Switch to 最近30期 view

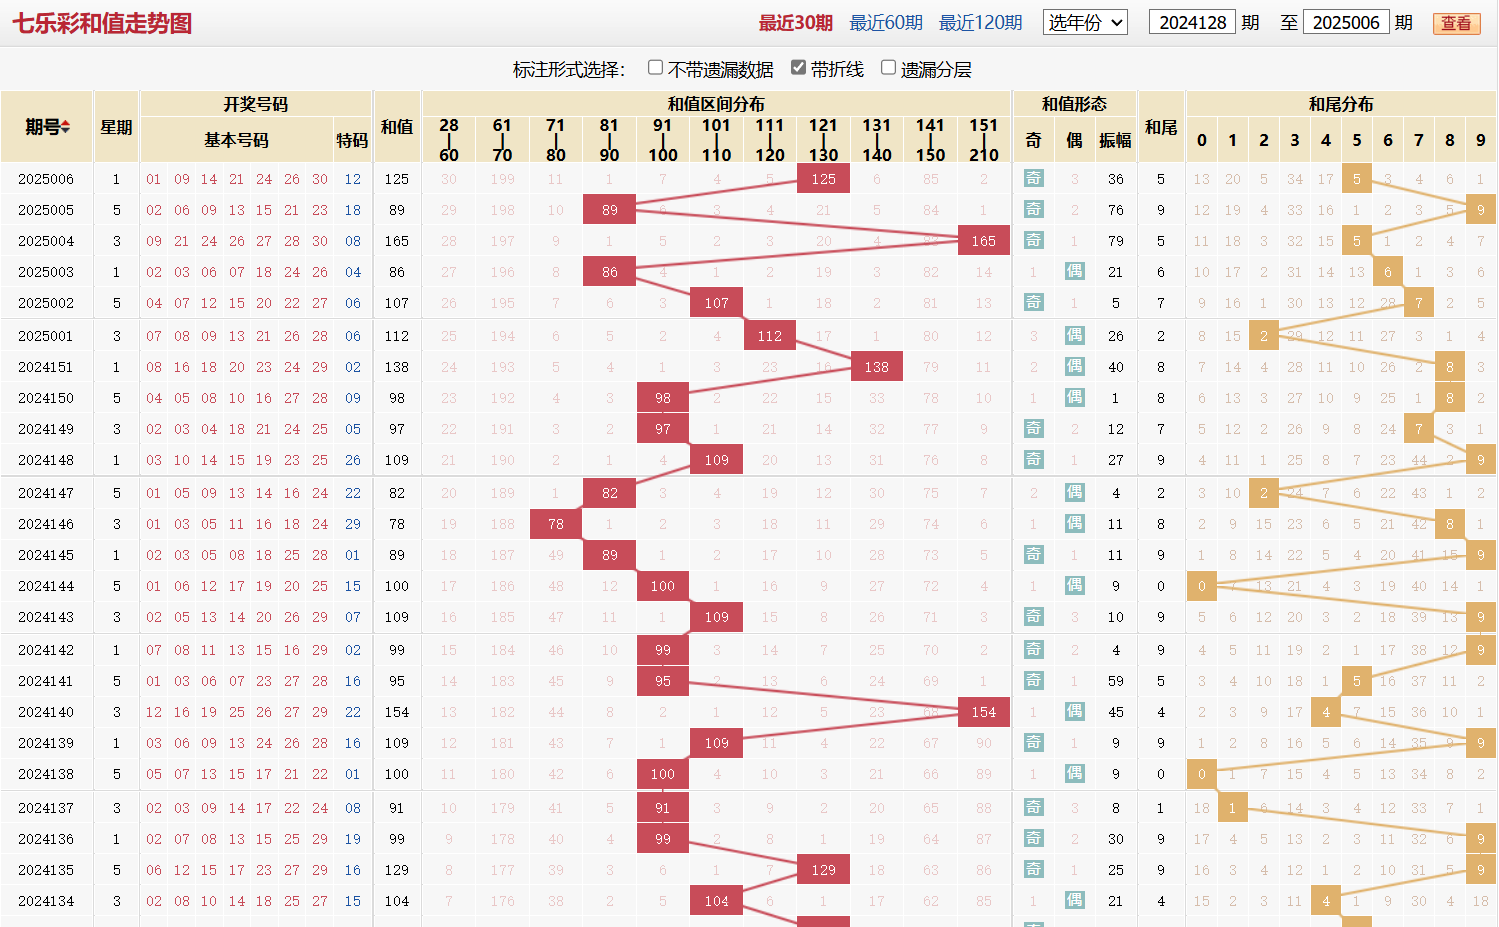(x=796, y=23)
